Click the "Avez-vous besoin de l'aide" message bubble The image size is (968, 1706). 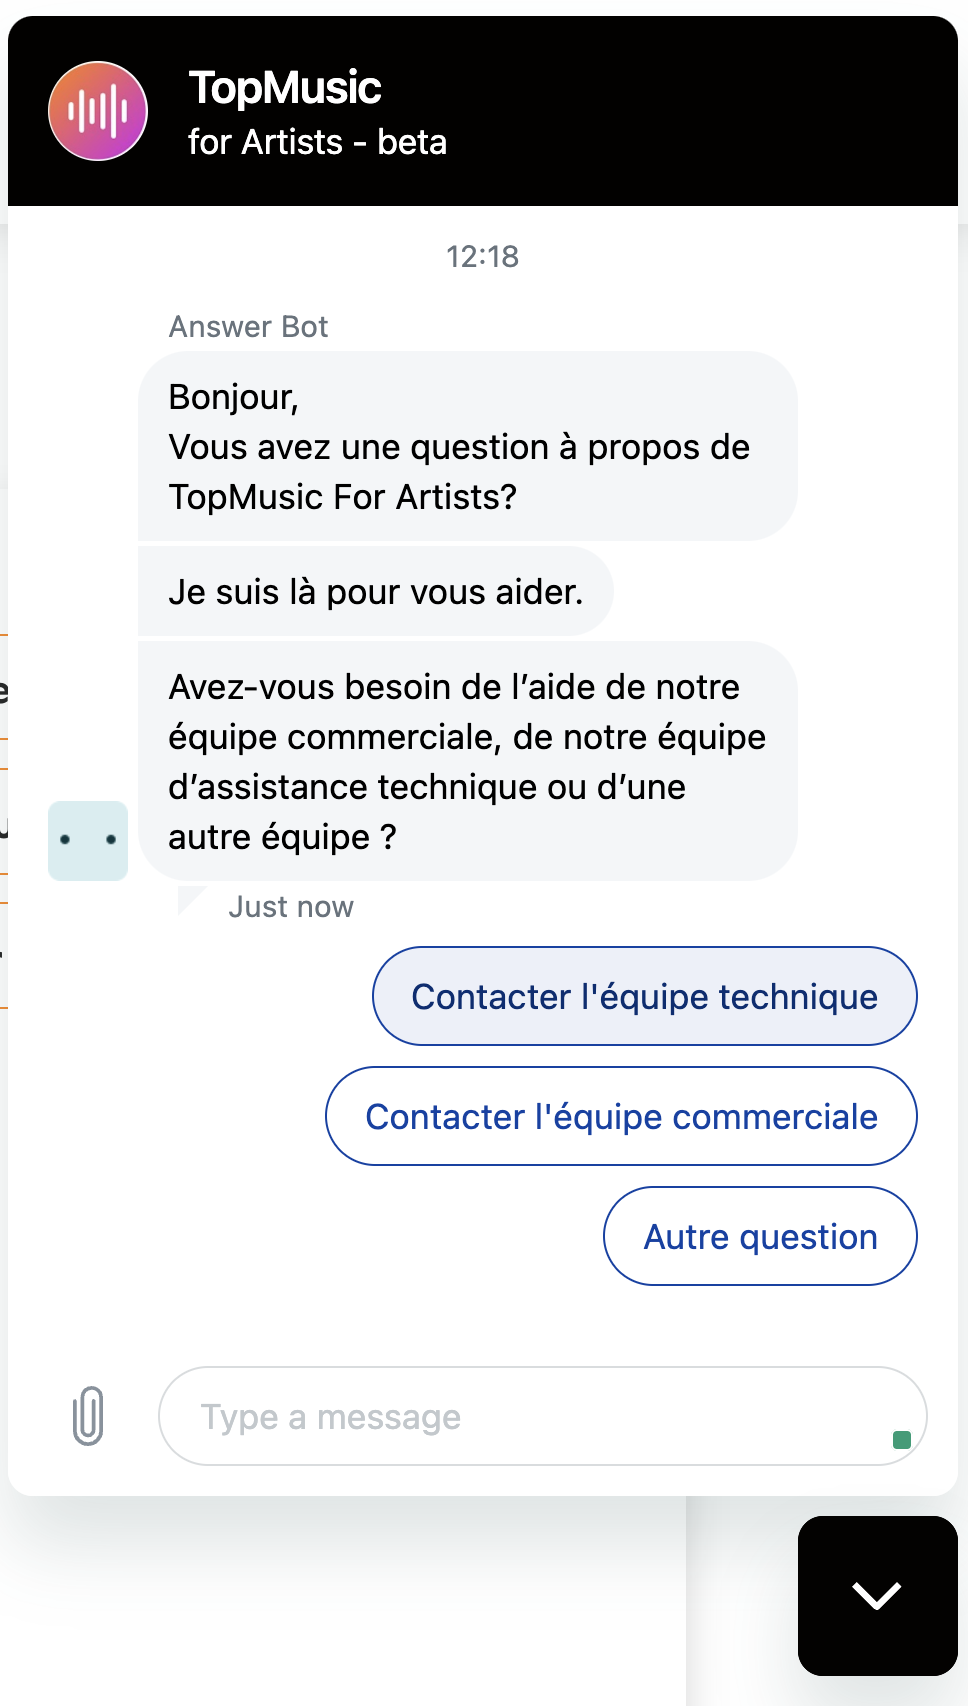467,761
